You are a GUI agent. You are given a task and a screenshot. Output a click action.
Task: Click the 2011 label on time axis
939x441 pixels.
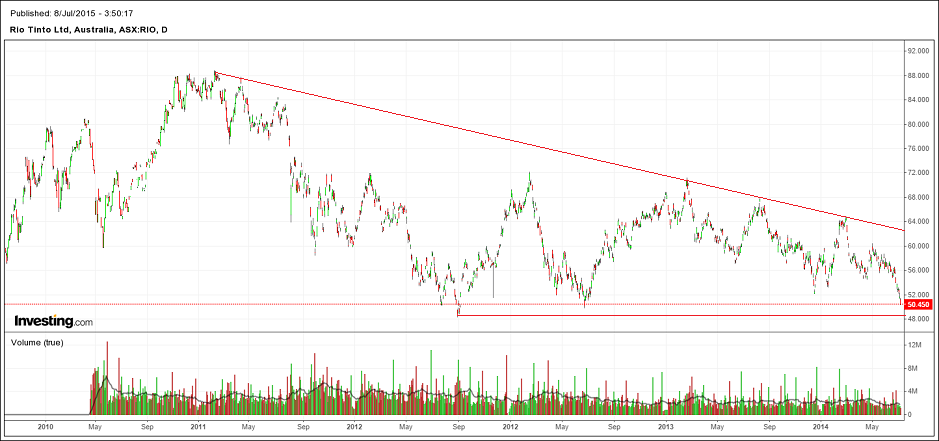coord(198,426)
